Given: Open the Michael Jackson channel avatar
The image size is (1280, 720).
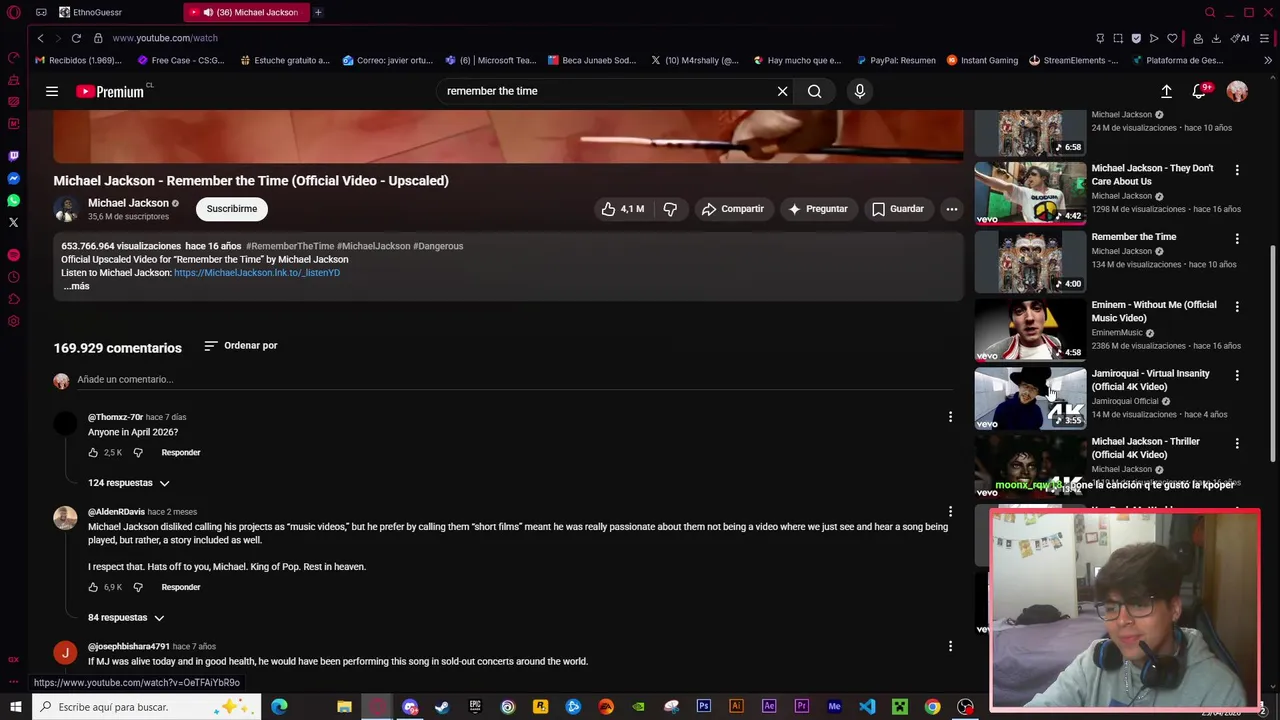Looking at the screenshot, I should (x=66, y=209).
